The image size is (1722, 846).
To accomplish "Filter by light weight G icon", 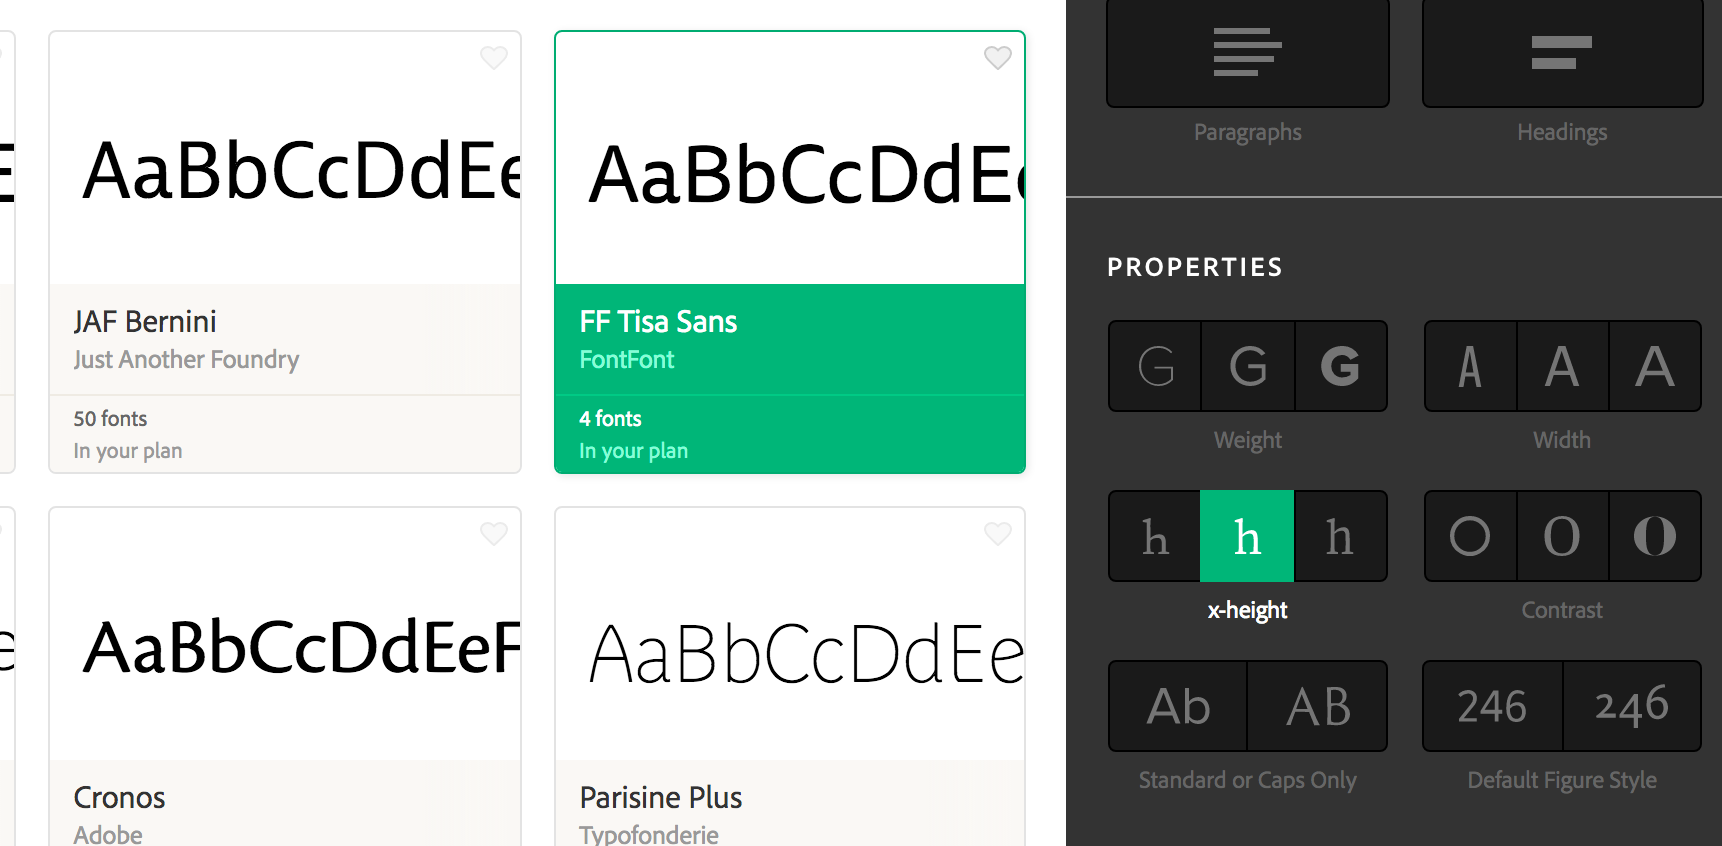I will click(1155, 366).
